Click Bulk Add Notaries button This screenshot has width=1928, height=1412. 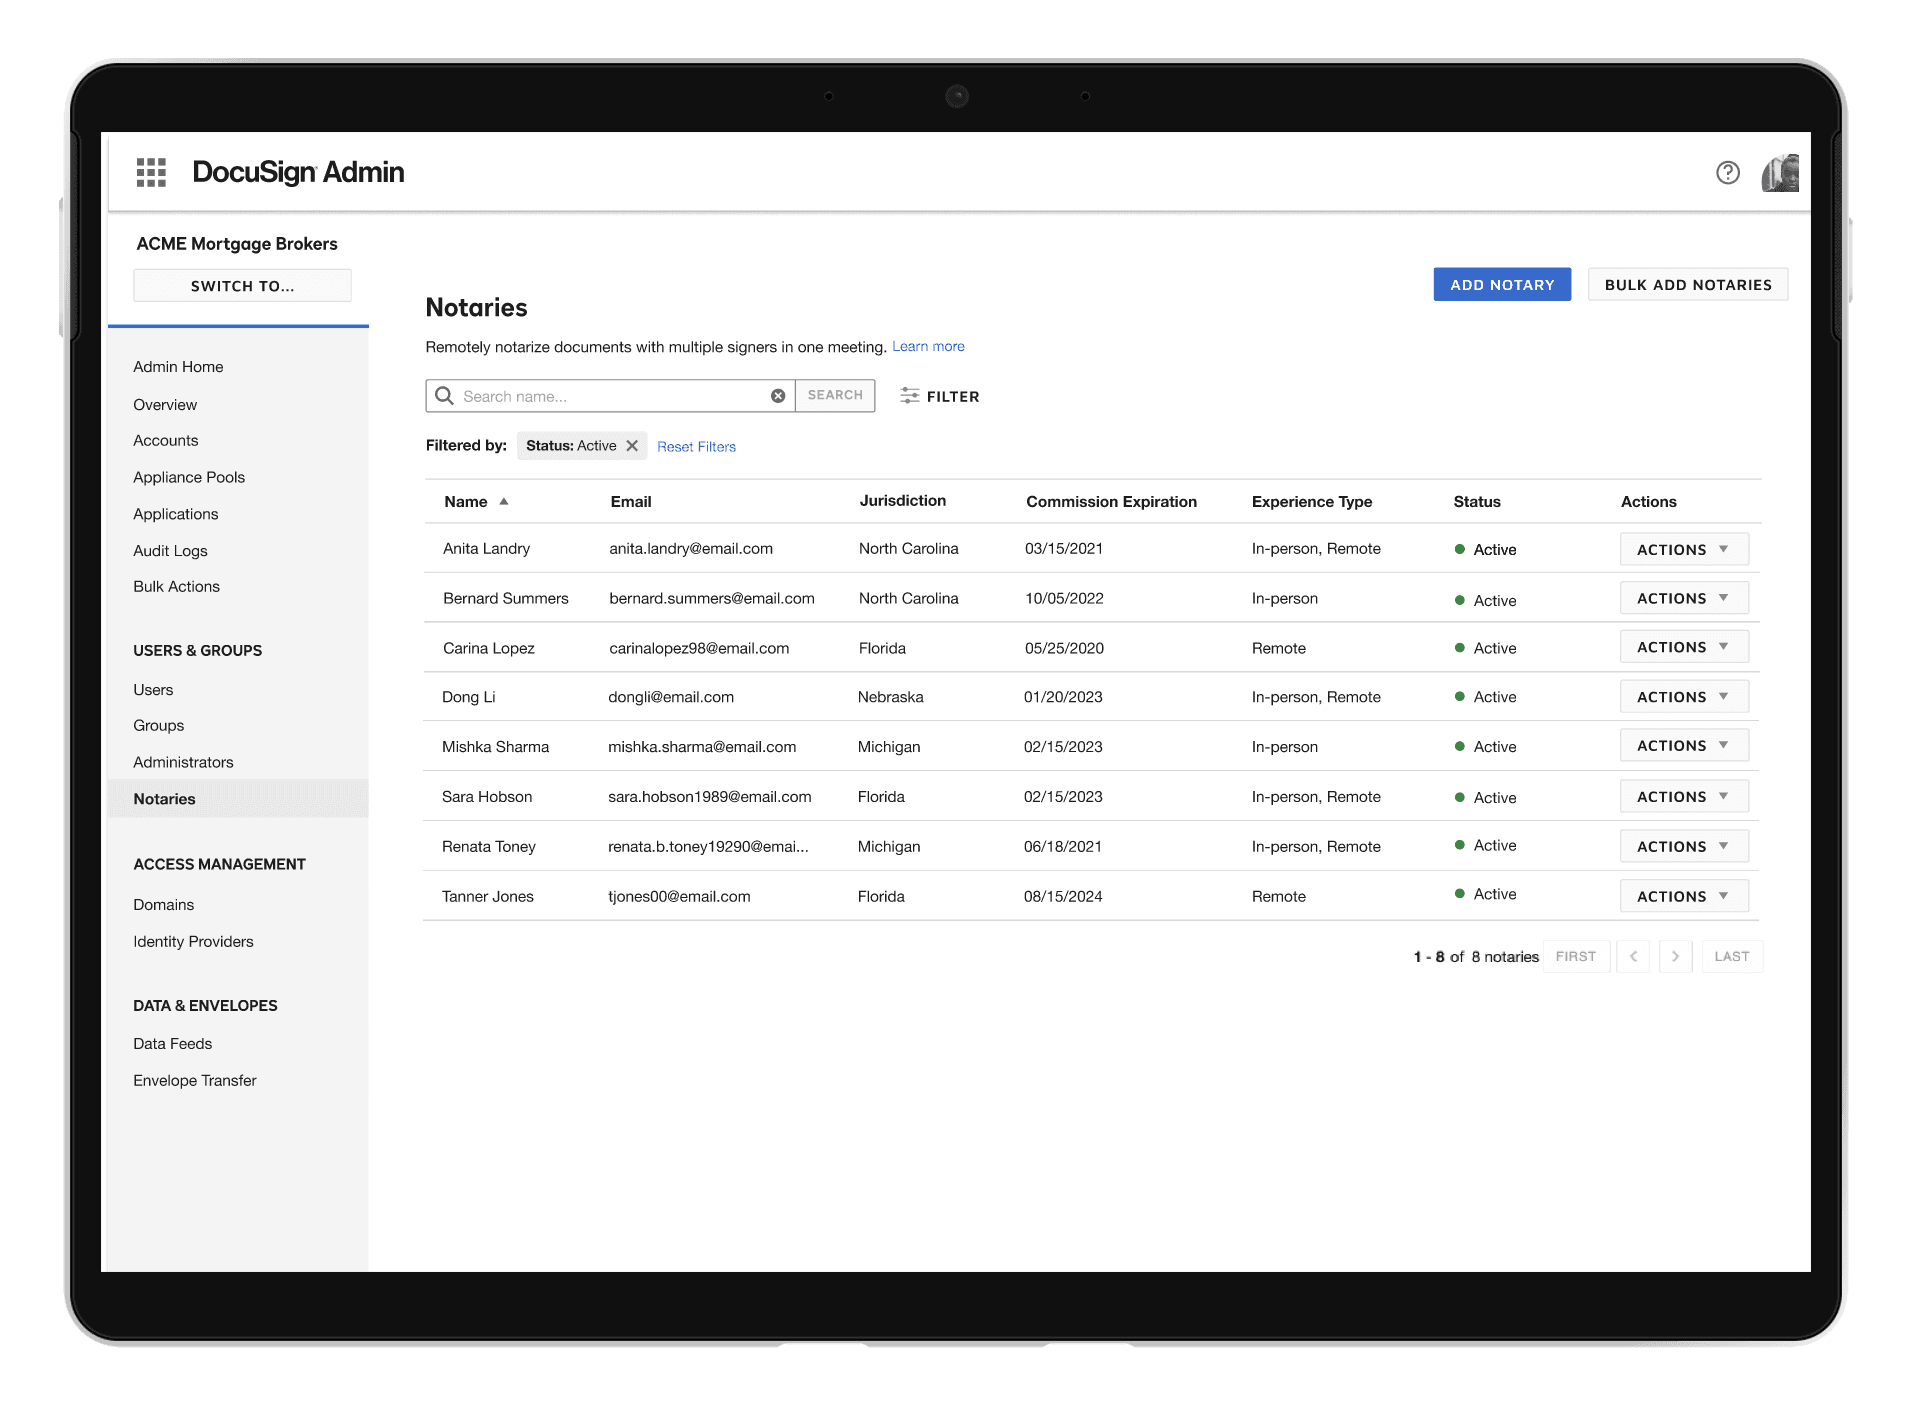coord(1687,285)
